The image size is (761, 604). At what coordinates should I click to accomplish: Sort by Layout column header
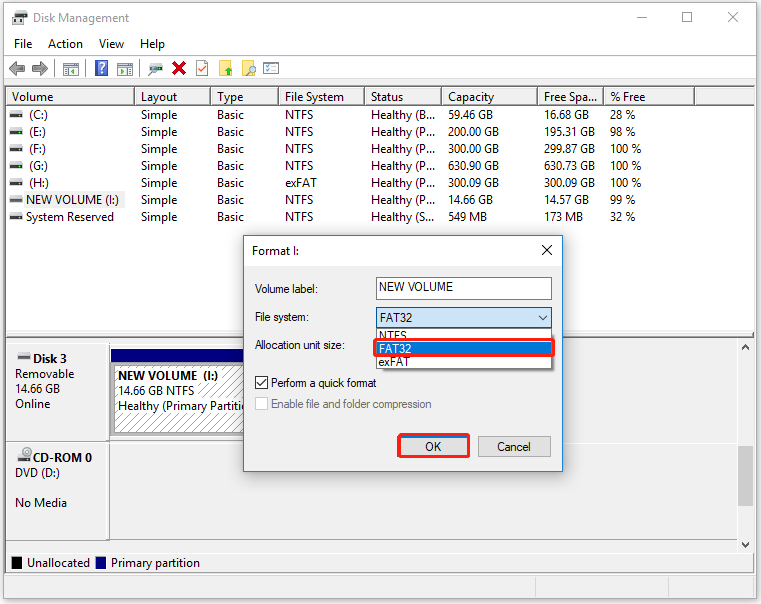pyautogui.click(x=172, y=97)
